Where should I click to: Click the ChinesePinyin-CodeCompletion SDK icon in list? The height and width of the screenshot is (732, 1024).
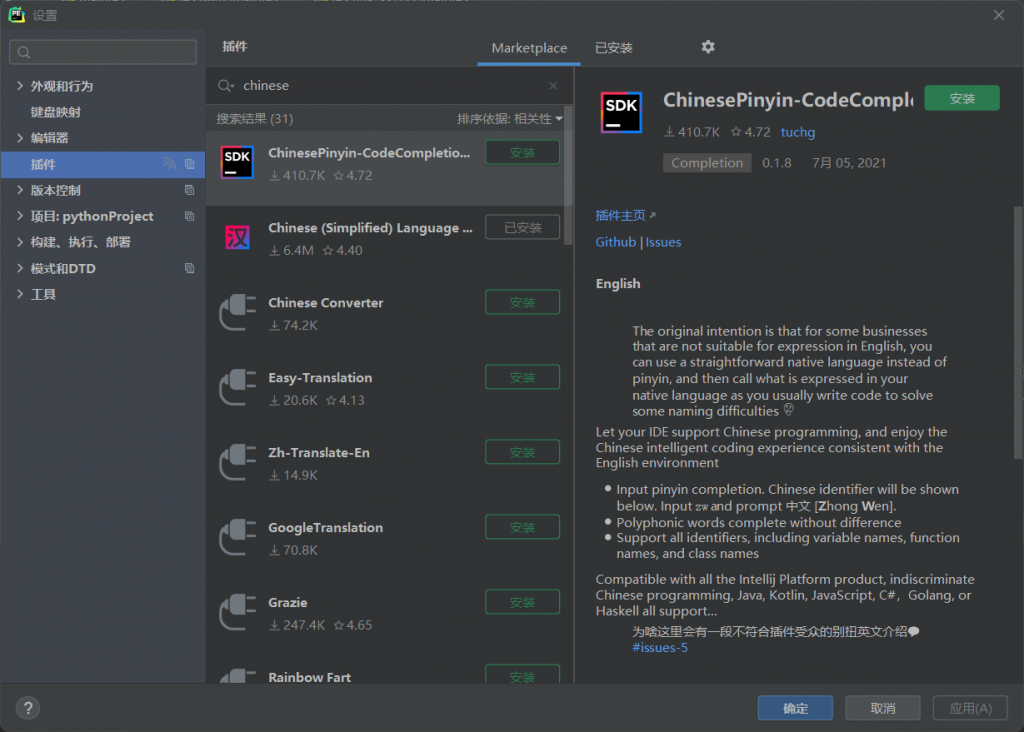[x=237, y=162]
